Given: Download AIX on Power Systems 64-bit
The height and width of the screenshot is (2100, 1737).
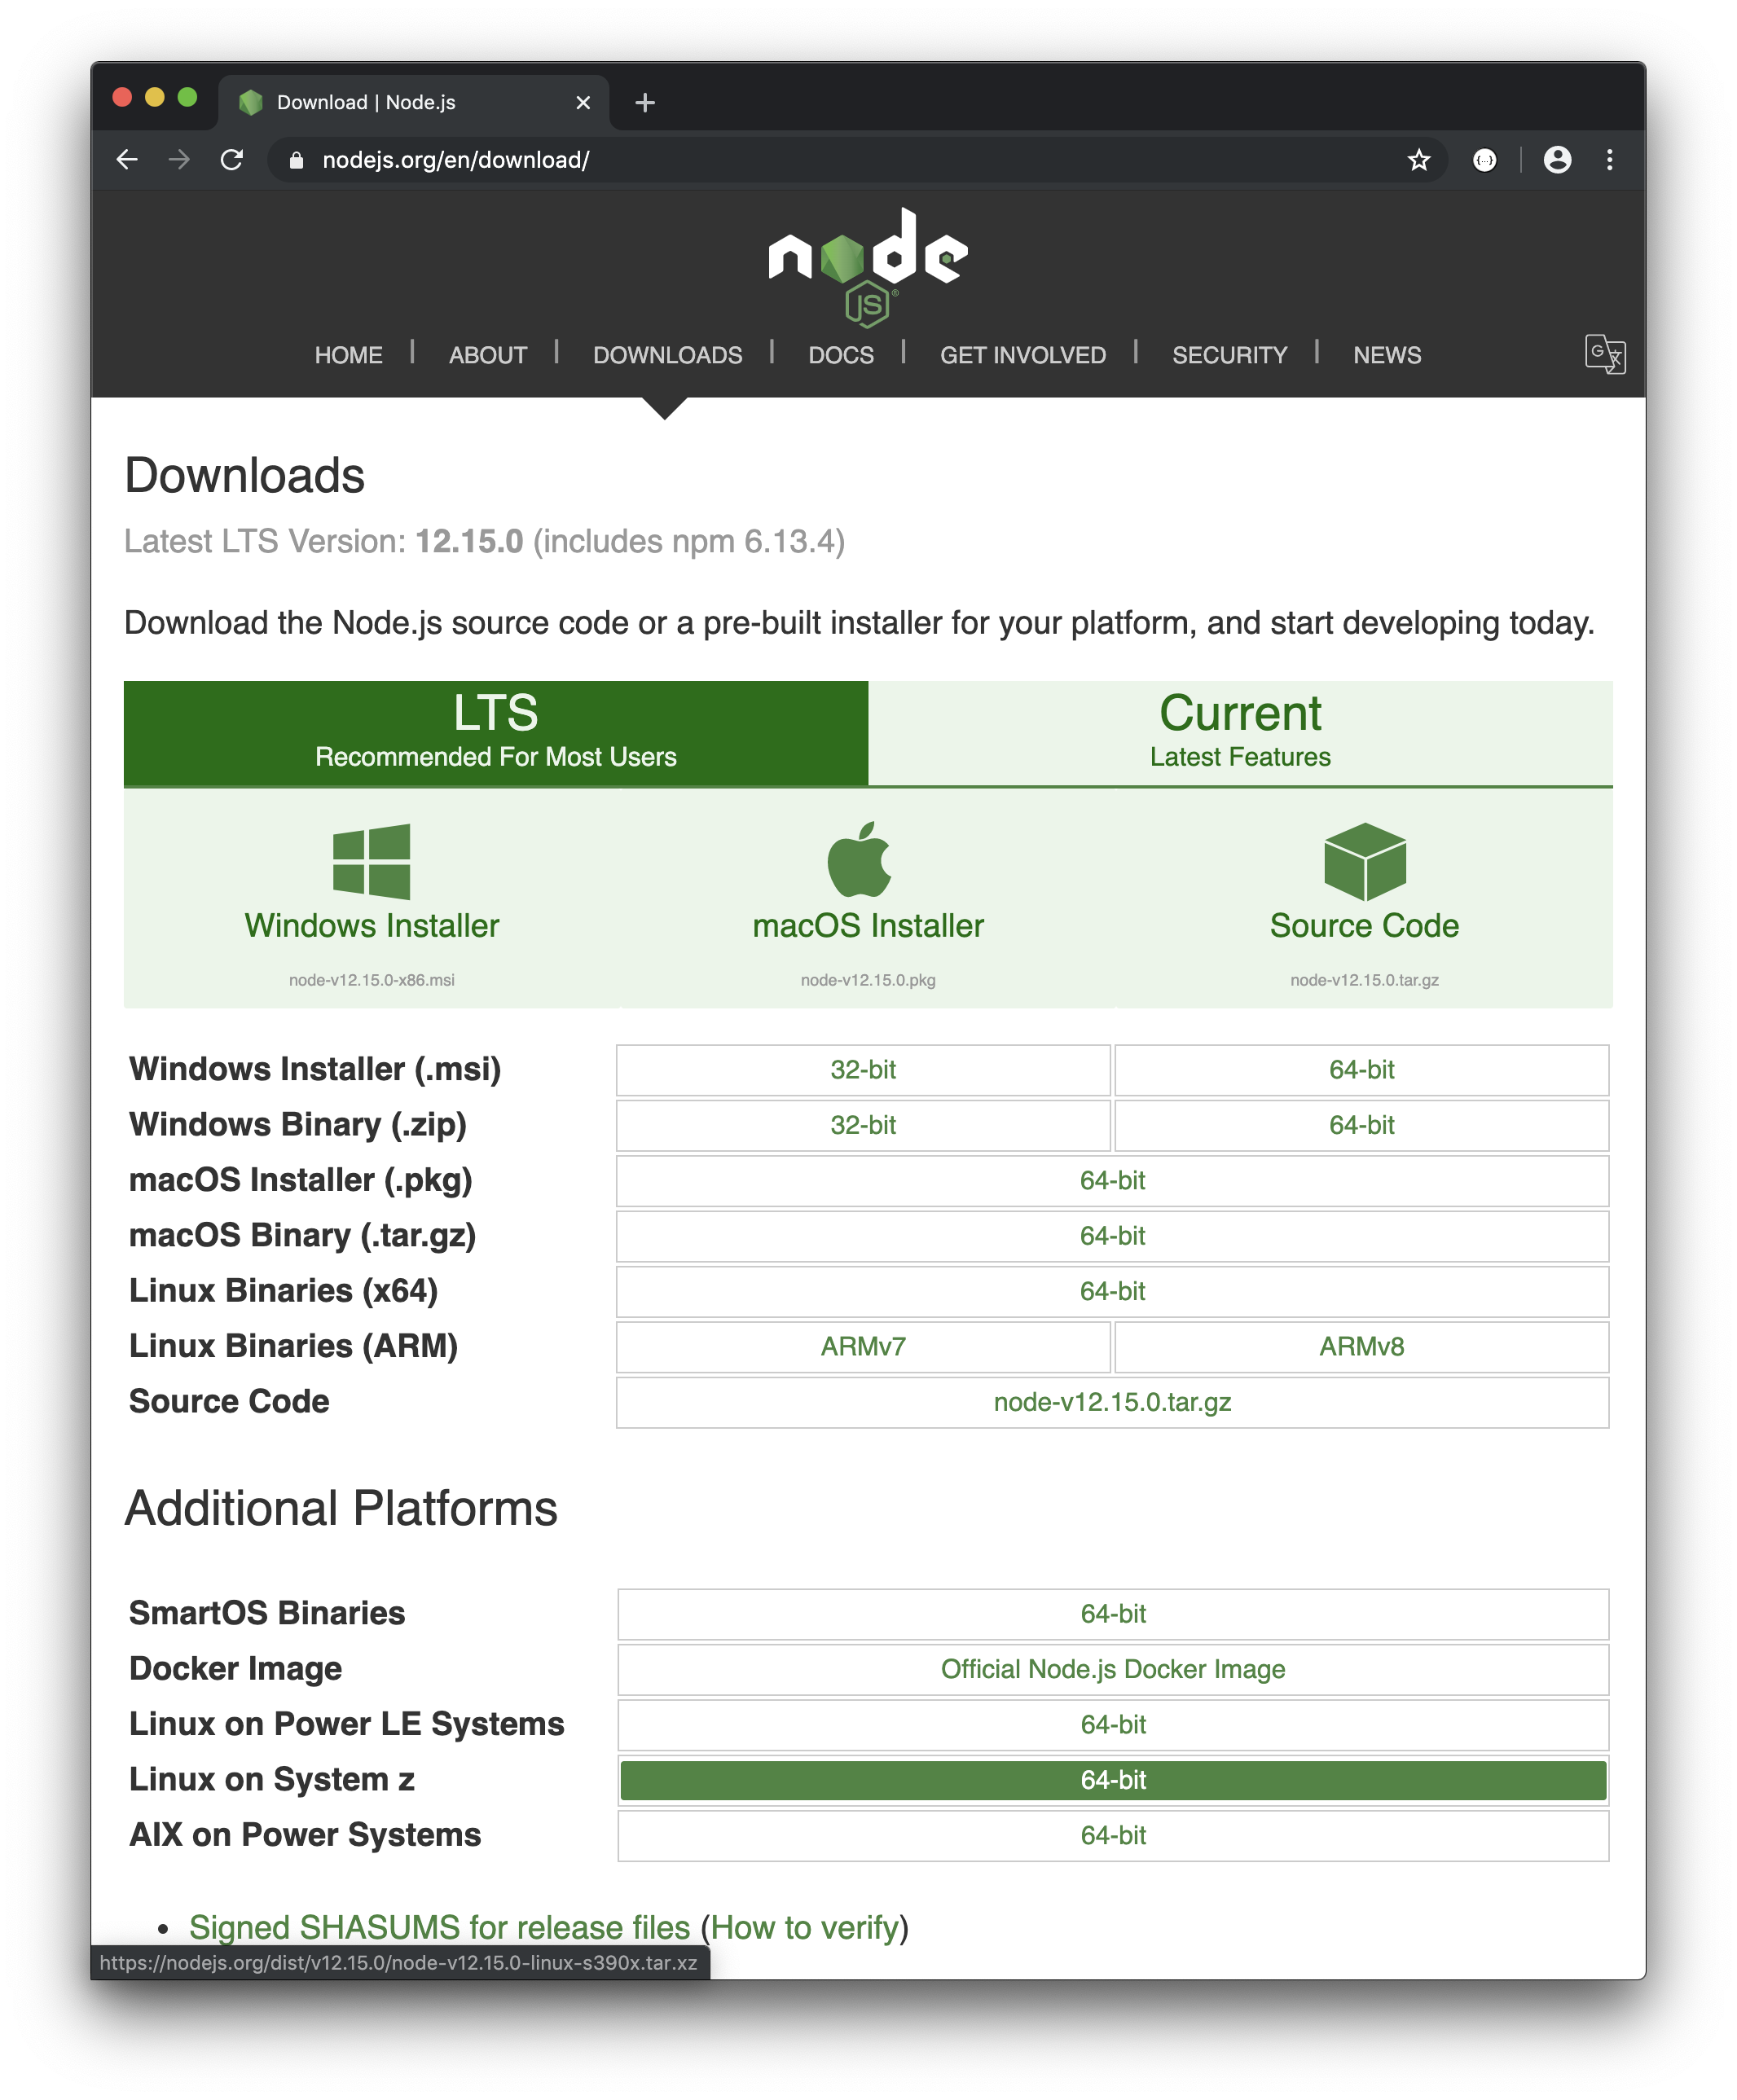Looking at the screenshot, I should click(1113, 1836).
